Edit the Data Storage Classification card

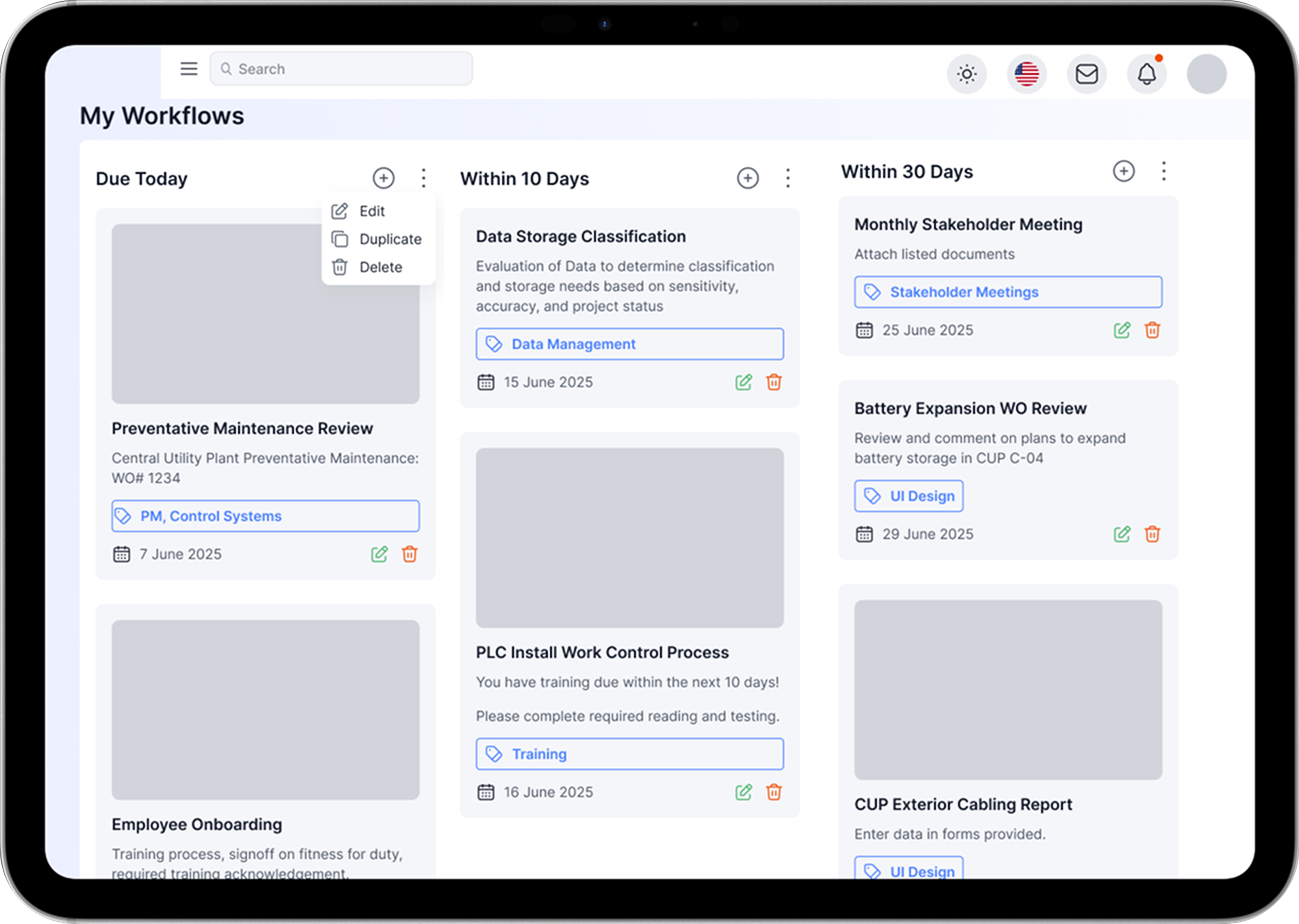(743, 382)
